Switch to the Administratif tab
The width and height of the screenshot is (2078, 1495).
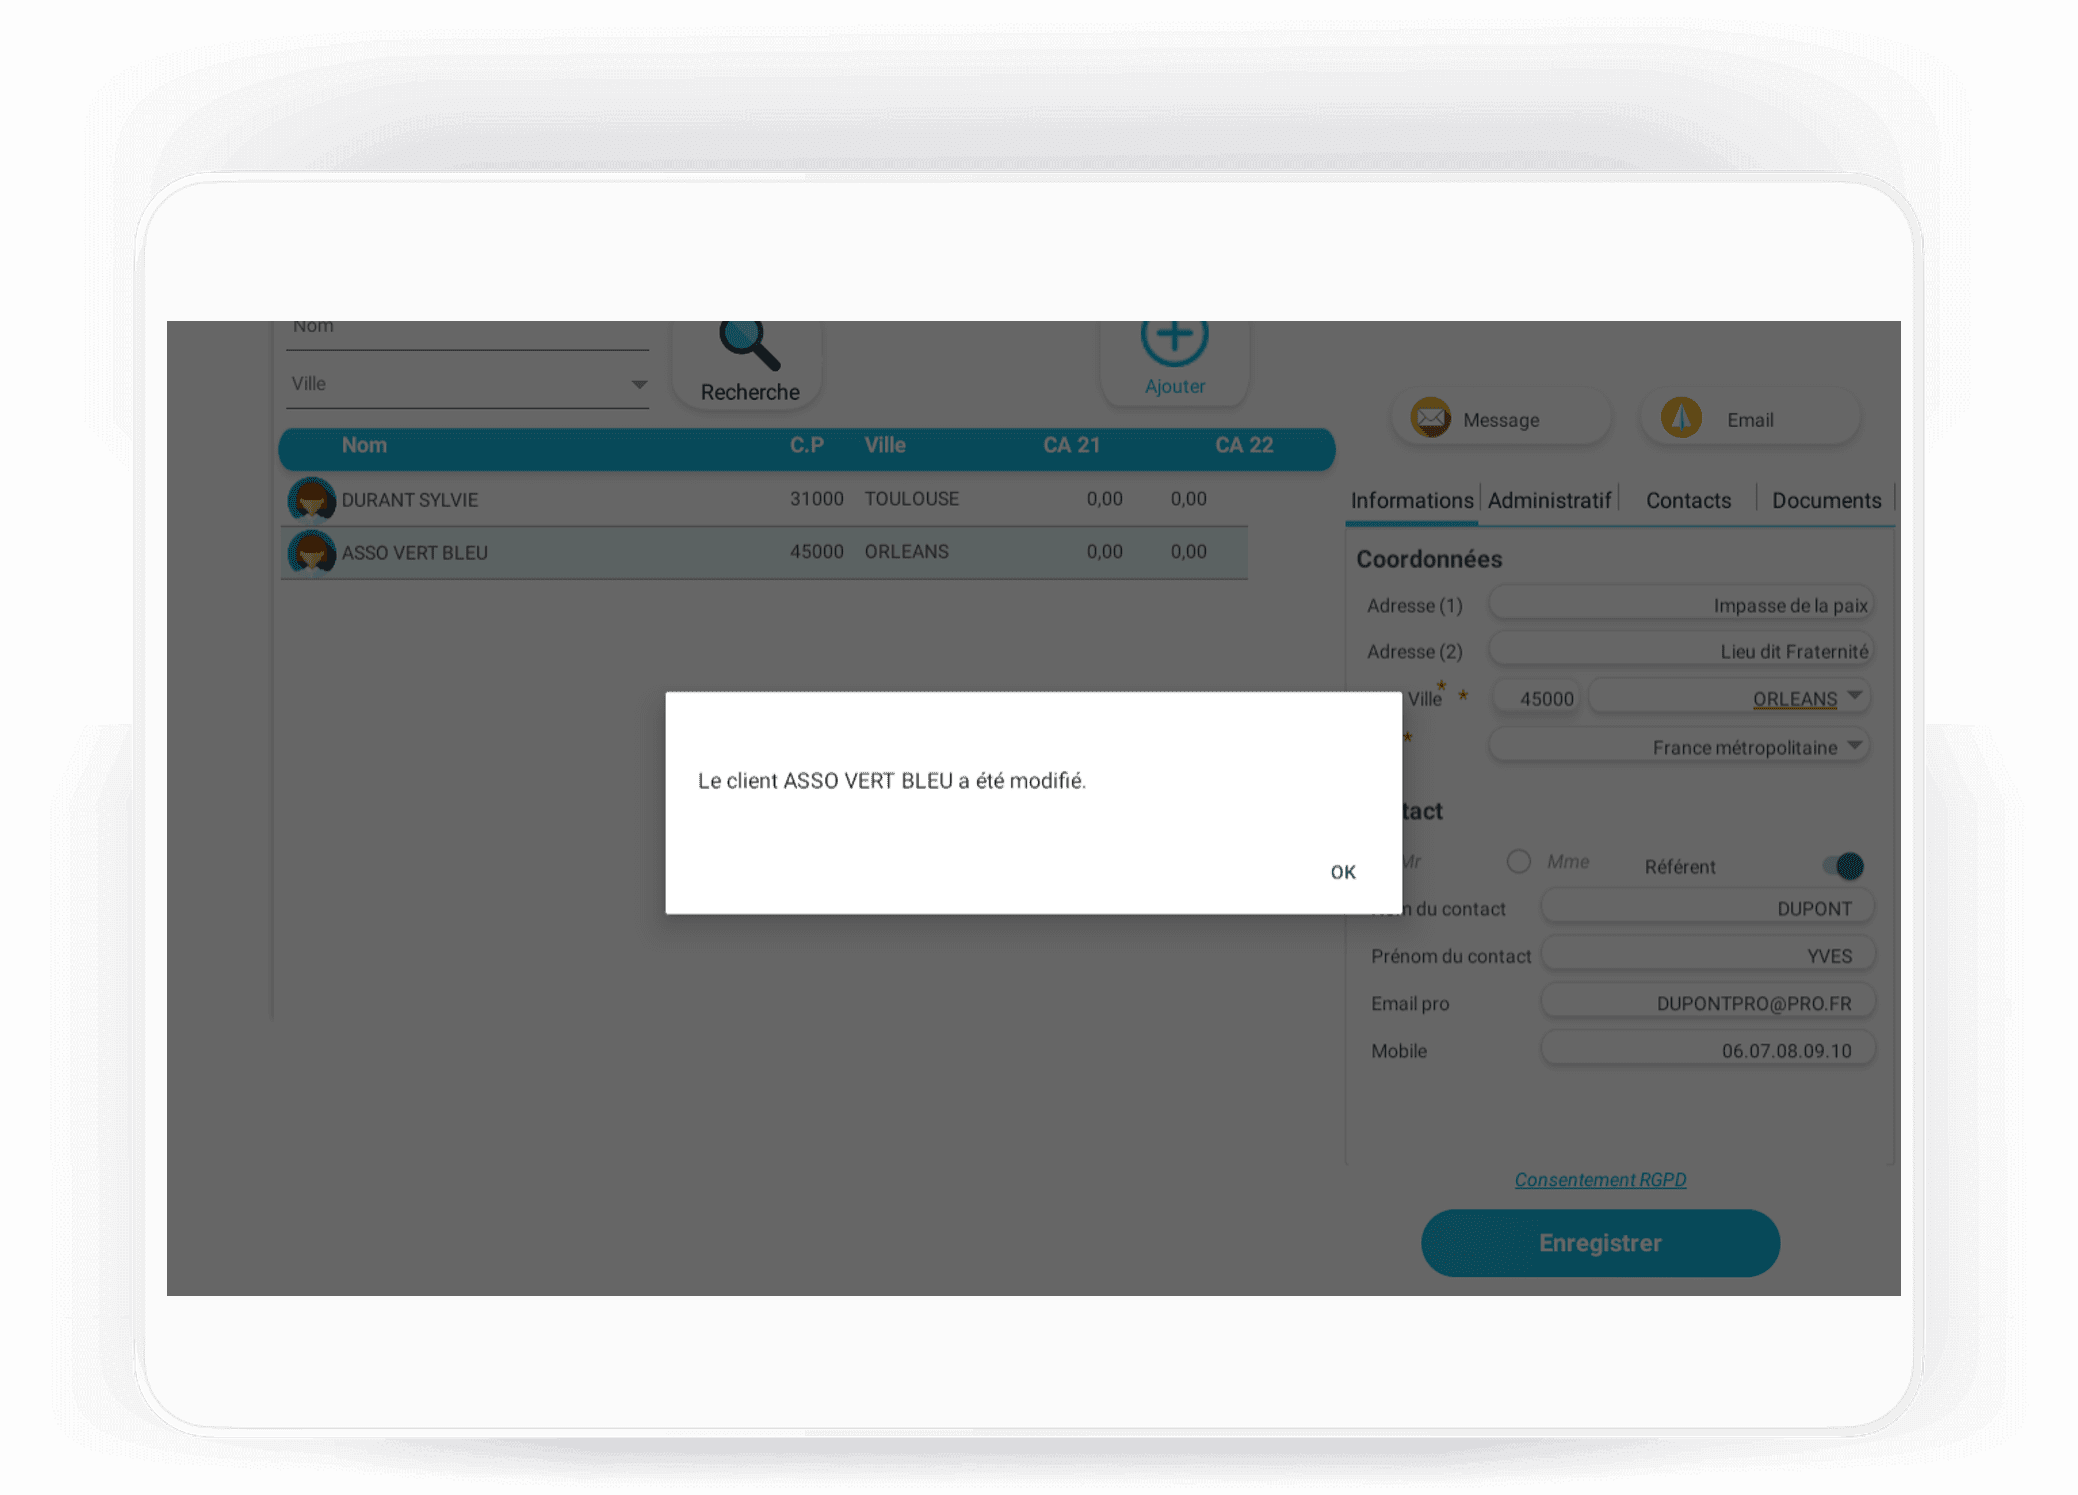click(x=1548, y=500)
